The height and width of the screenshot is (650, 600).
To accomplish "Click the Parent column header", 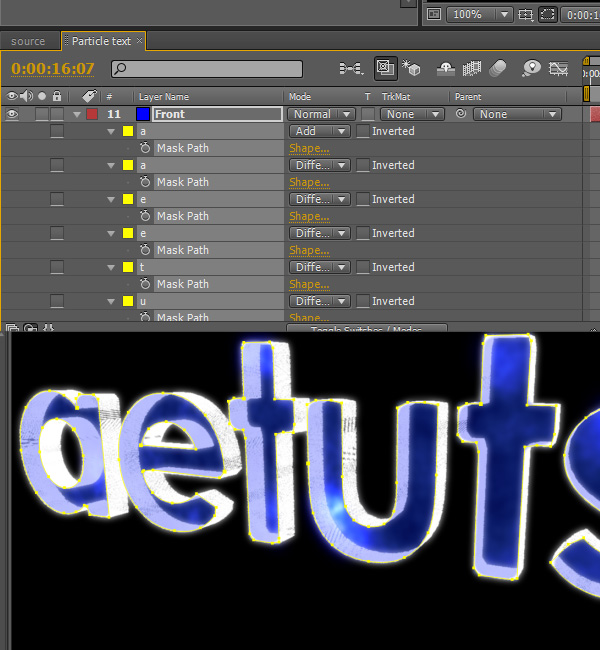I will [x=468, y=97].
